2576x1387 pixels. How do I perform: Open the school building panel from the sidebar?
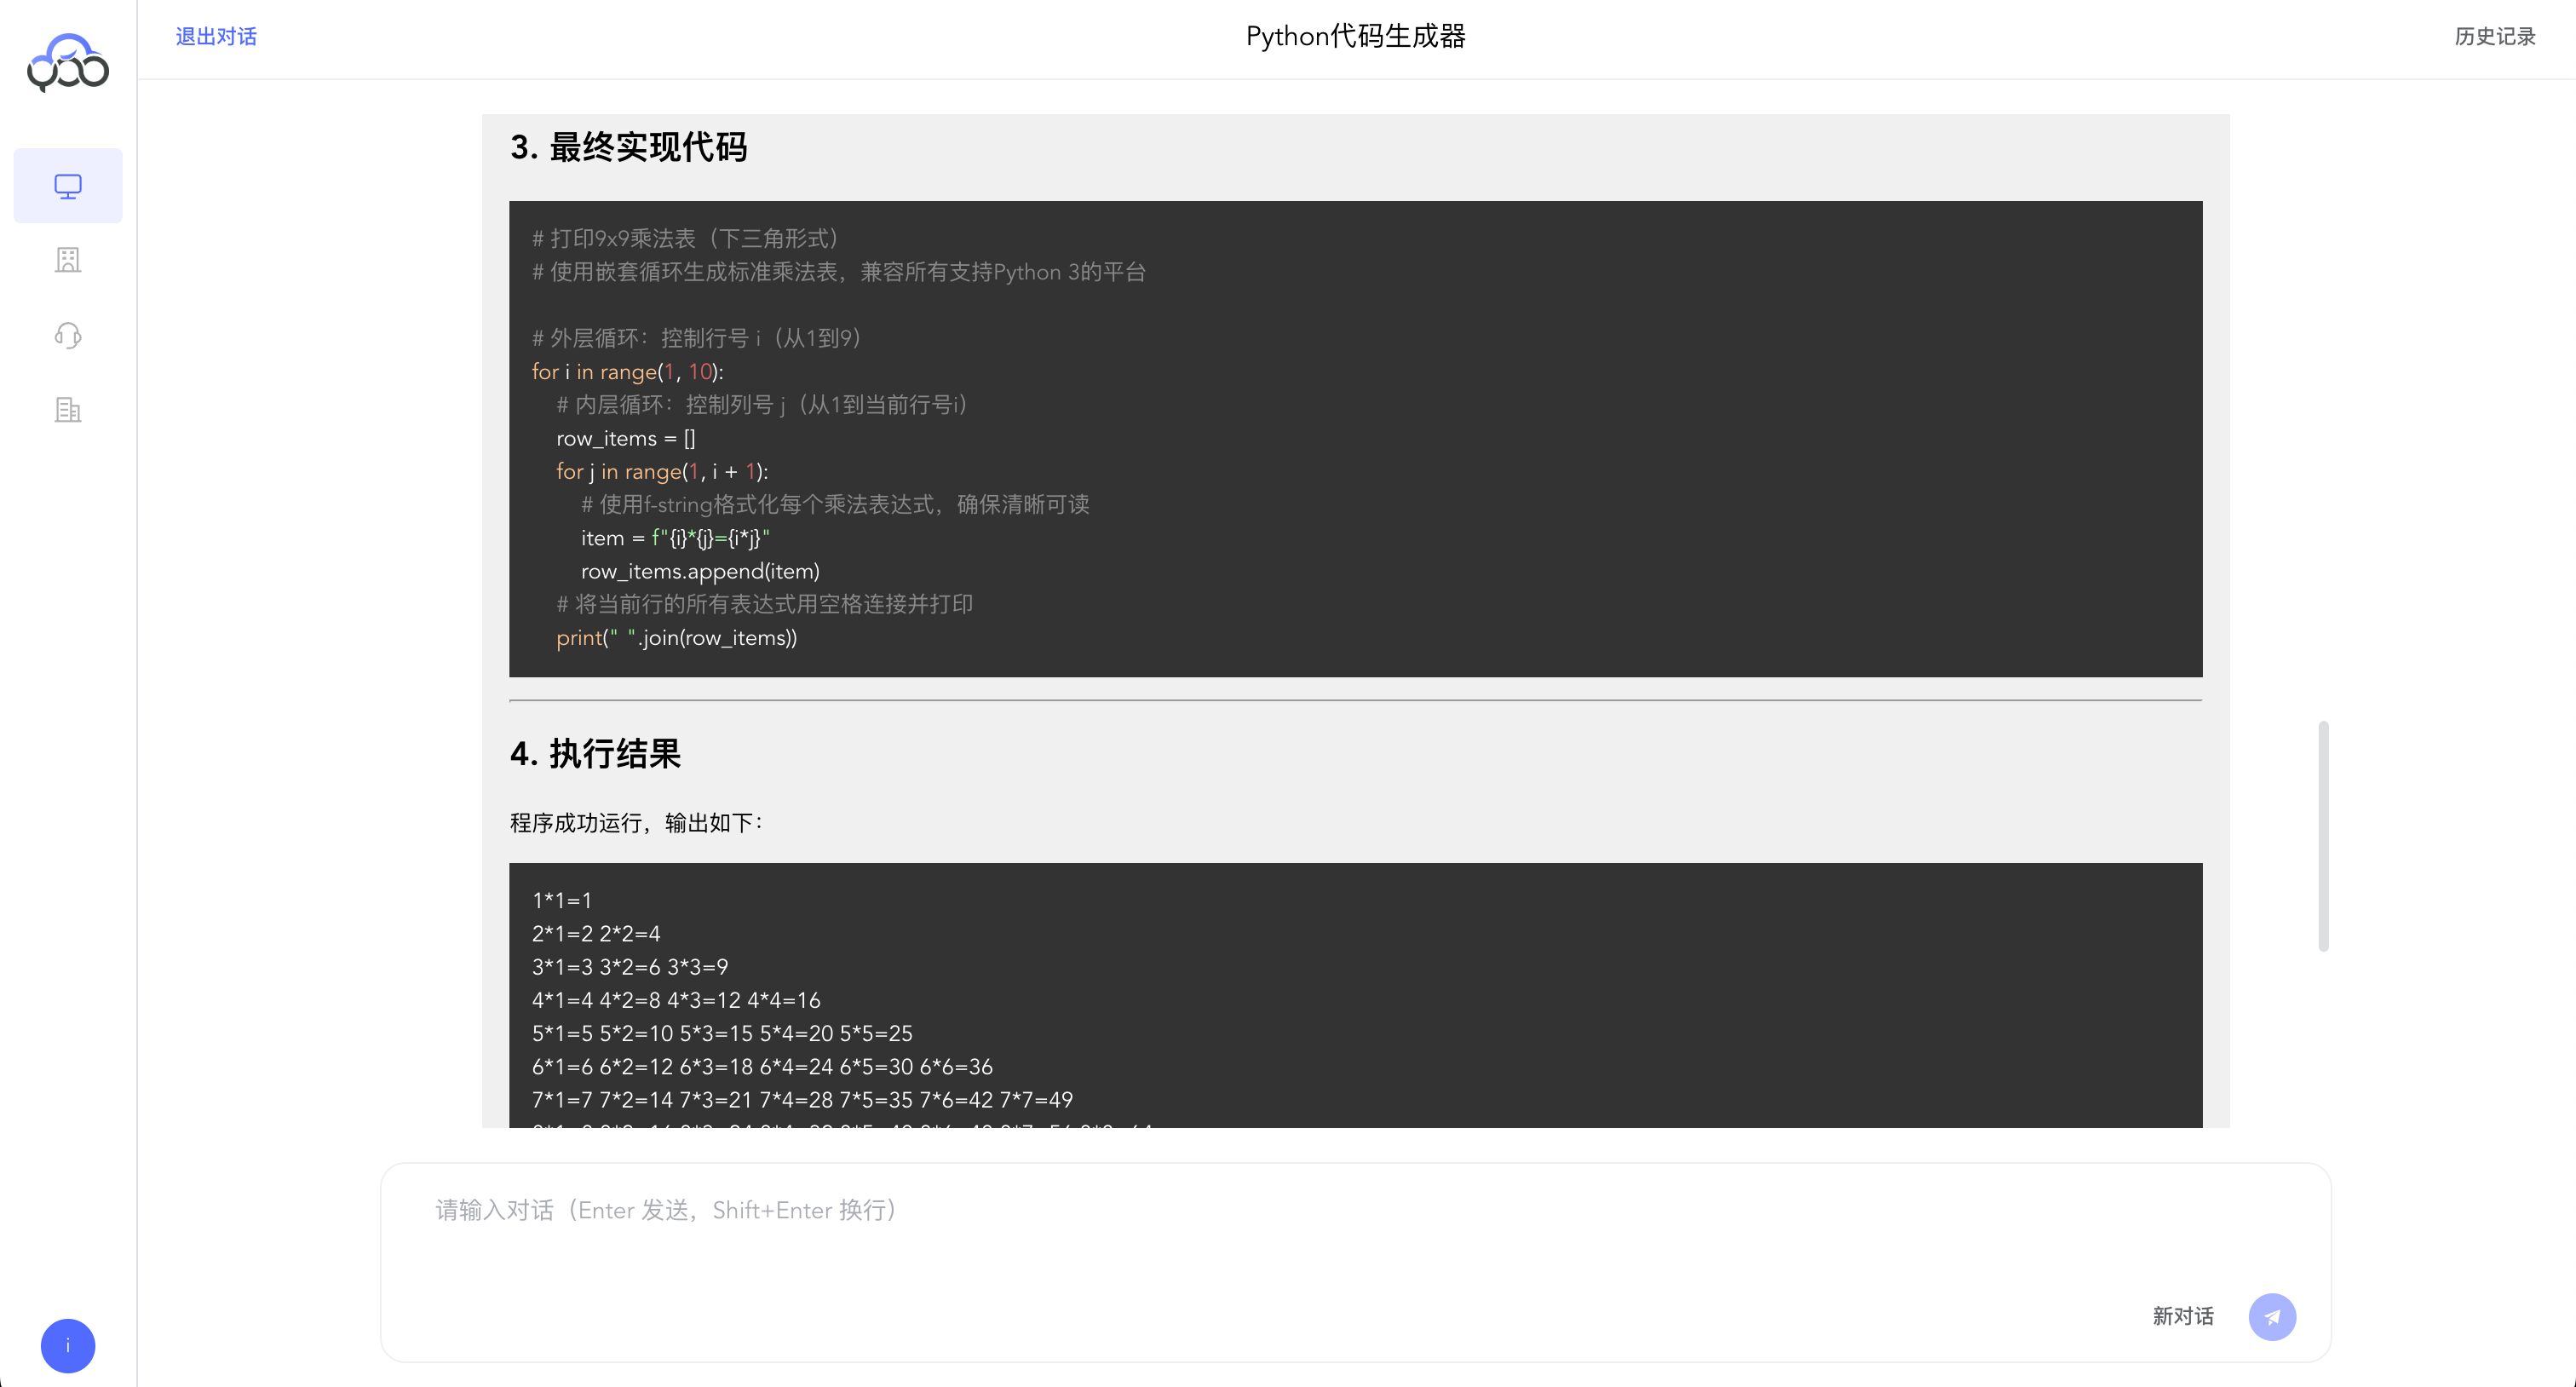tap(67, 260)
